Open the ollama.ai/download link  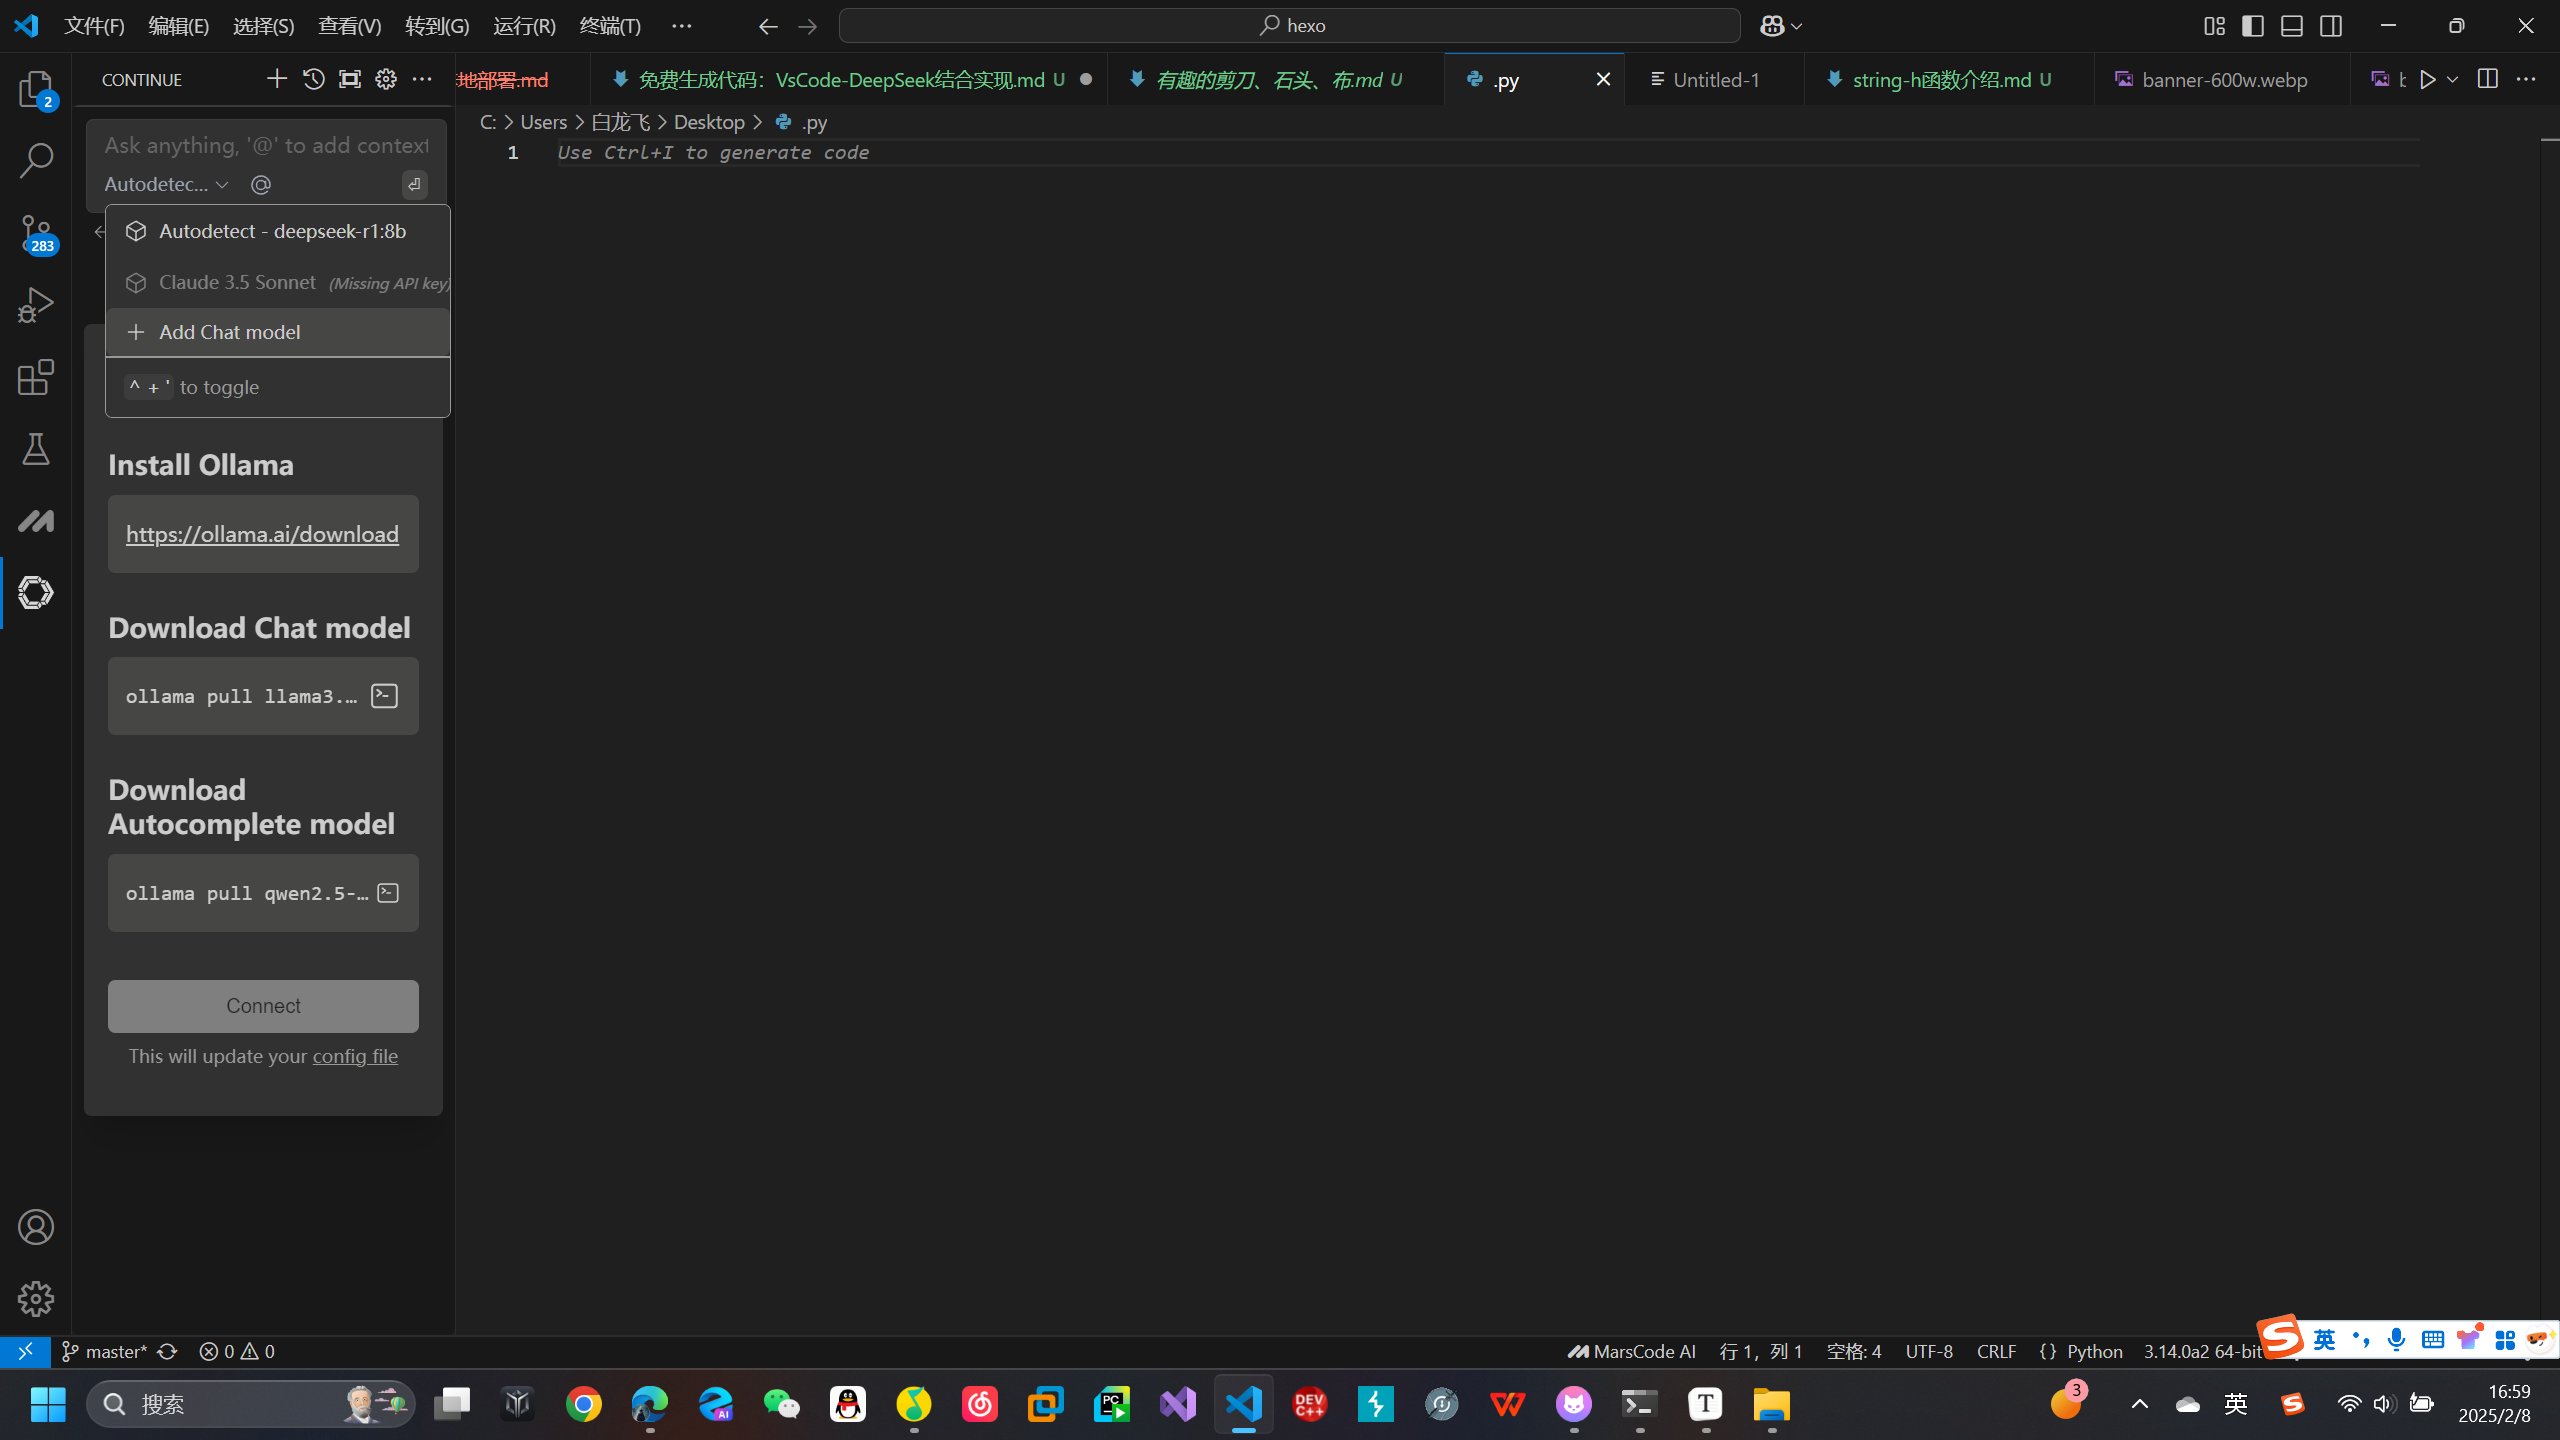(262, 534)
